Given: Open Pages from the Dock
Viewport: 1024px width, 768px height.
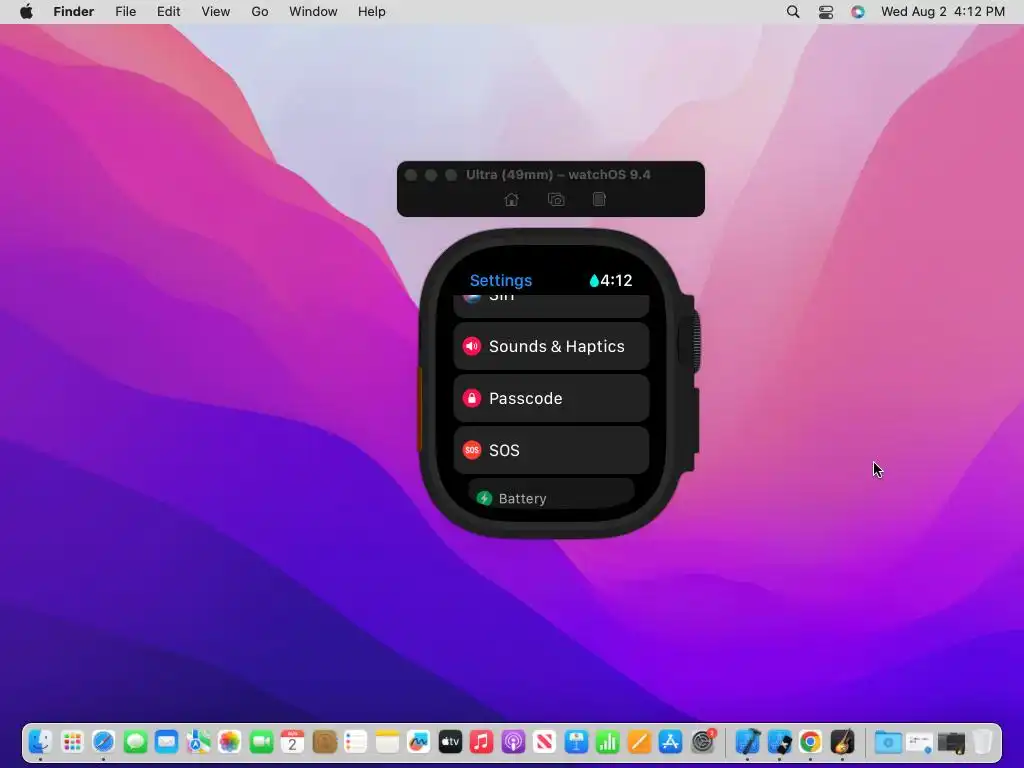Looking at the screenshot, I should click(639, 742).
